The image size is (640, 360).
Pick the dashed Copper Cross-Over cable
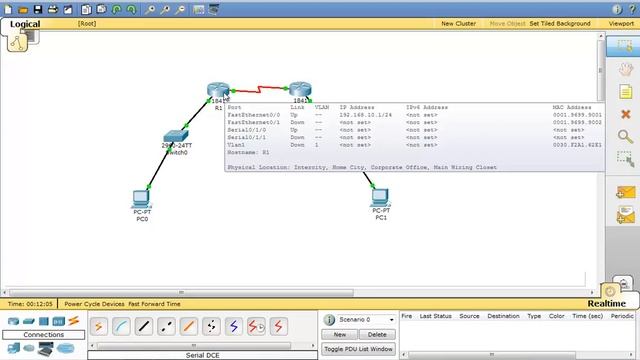click(166, 327)
